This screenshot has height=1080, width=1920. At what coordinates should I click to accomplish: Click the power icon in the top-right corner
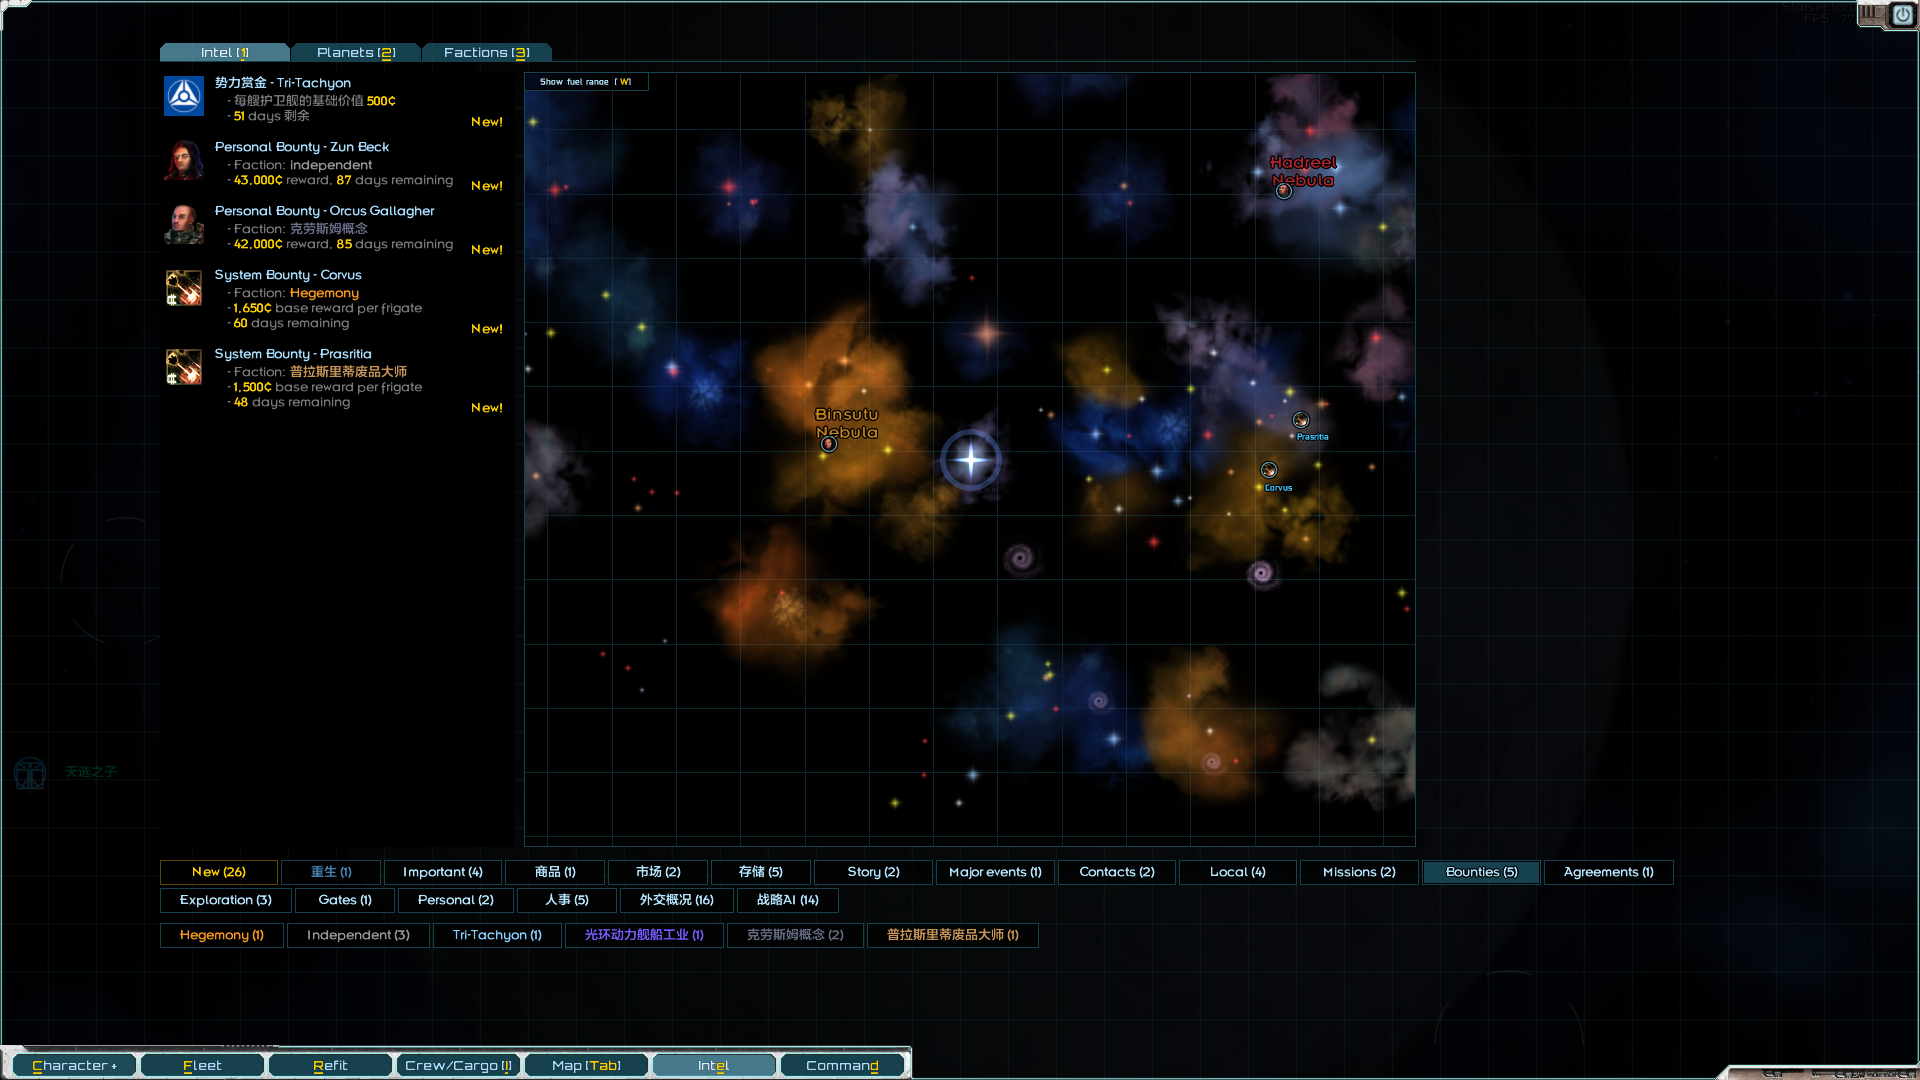(x=1903, y=16)
